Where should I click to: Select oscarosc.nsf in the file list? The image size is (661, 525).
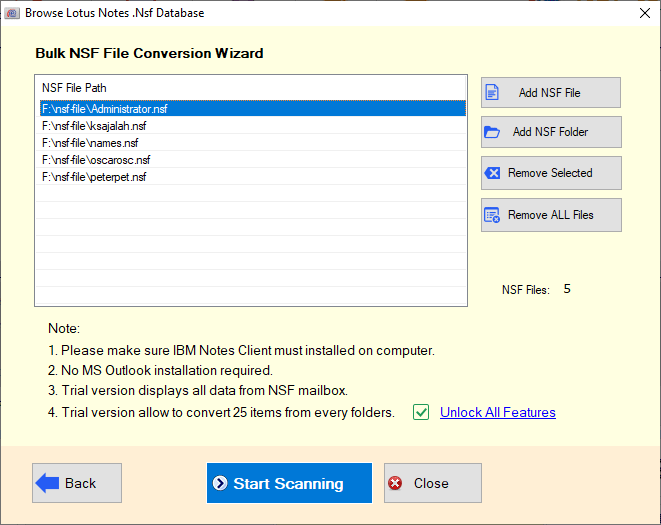pos(96,160)
